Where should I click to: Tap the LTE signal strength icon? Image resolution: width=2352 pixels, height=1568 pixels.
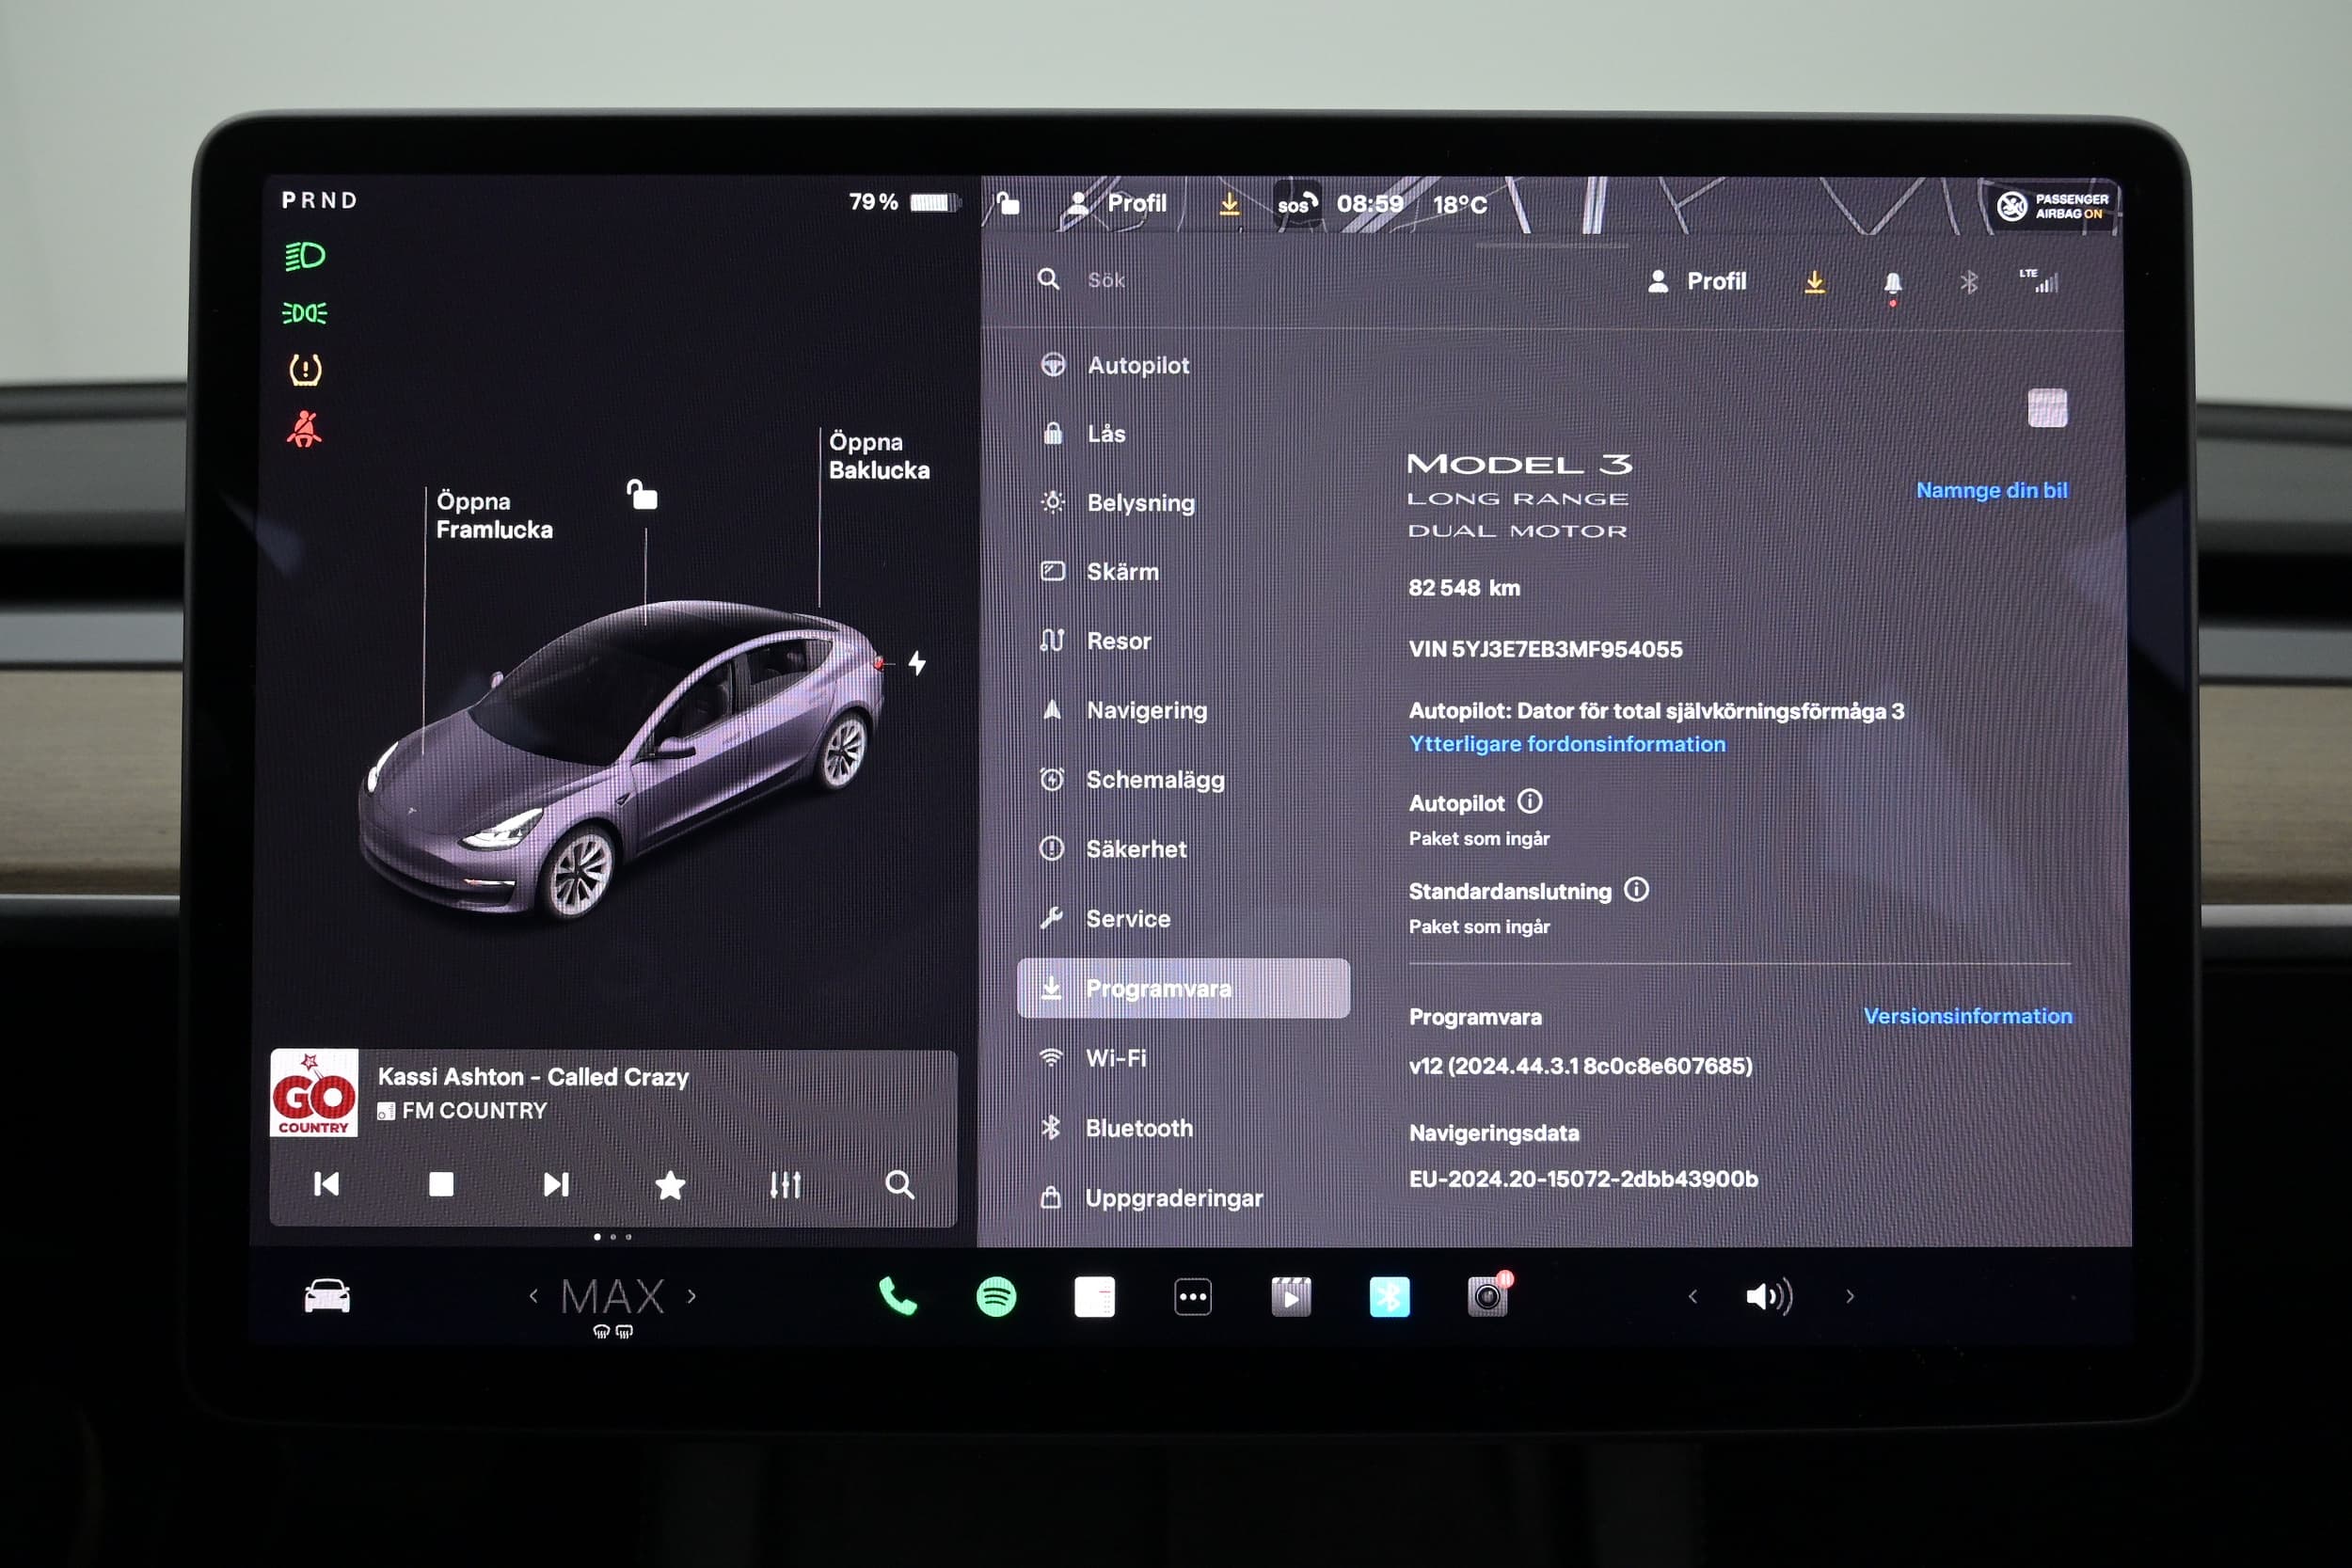2038,281
